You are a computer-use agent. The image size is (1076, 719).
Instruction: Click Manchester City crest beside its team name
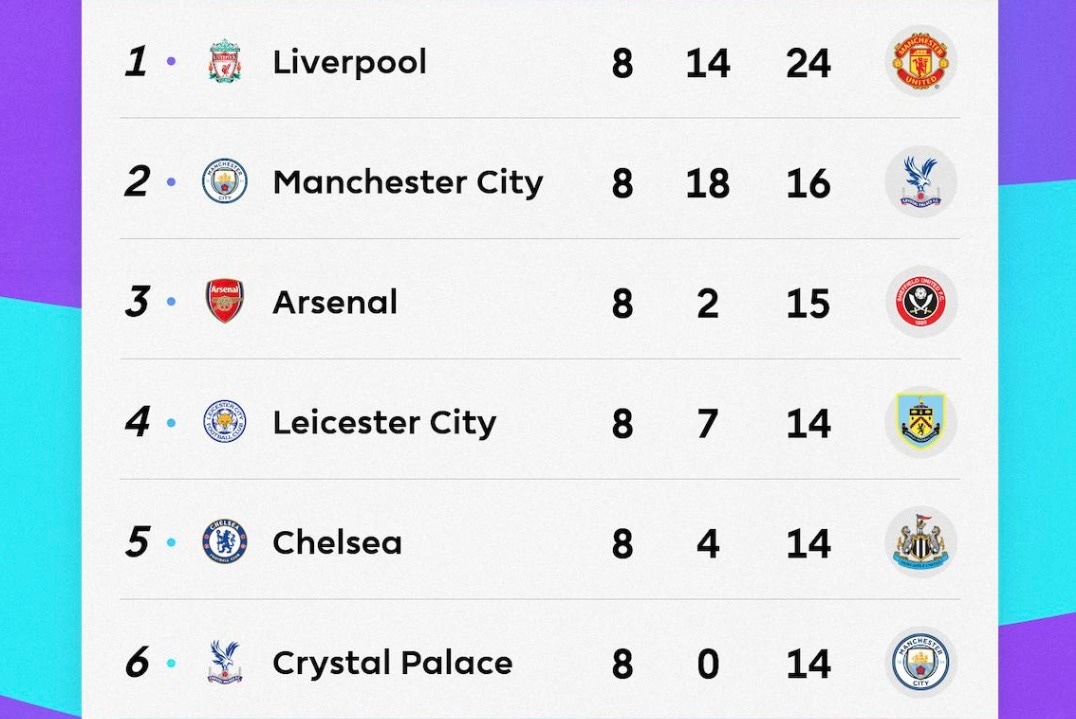click(x=225, y=182)
